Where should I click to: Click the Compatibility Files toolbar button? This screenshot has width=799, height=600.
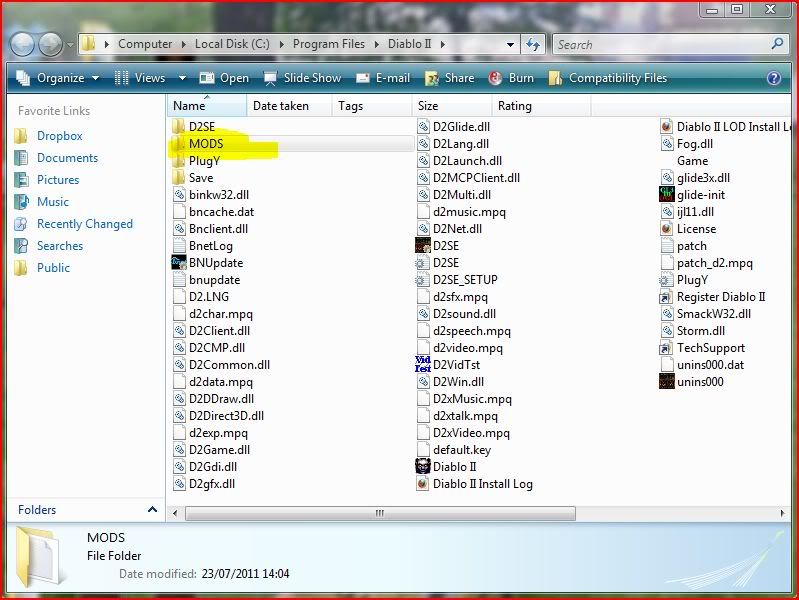[x=607, y=78]
